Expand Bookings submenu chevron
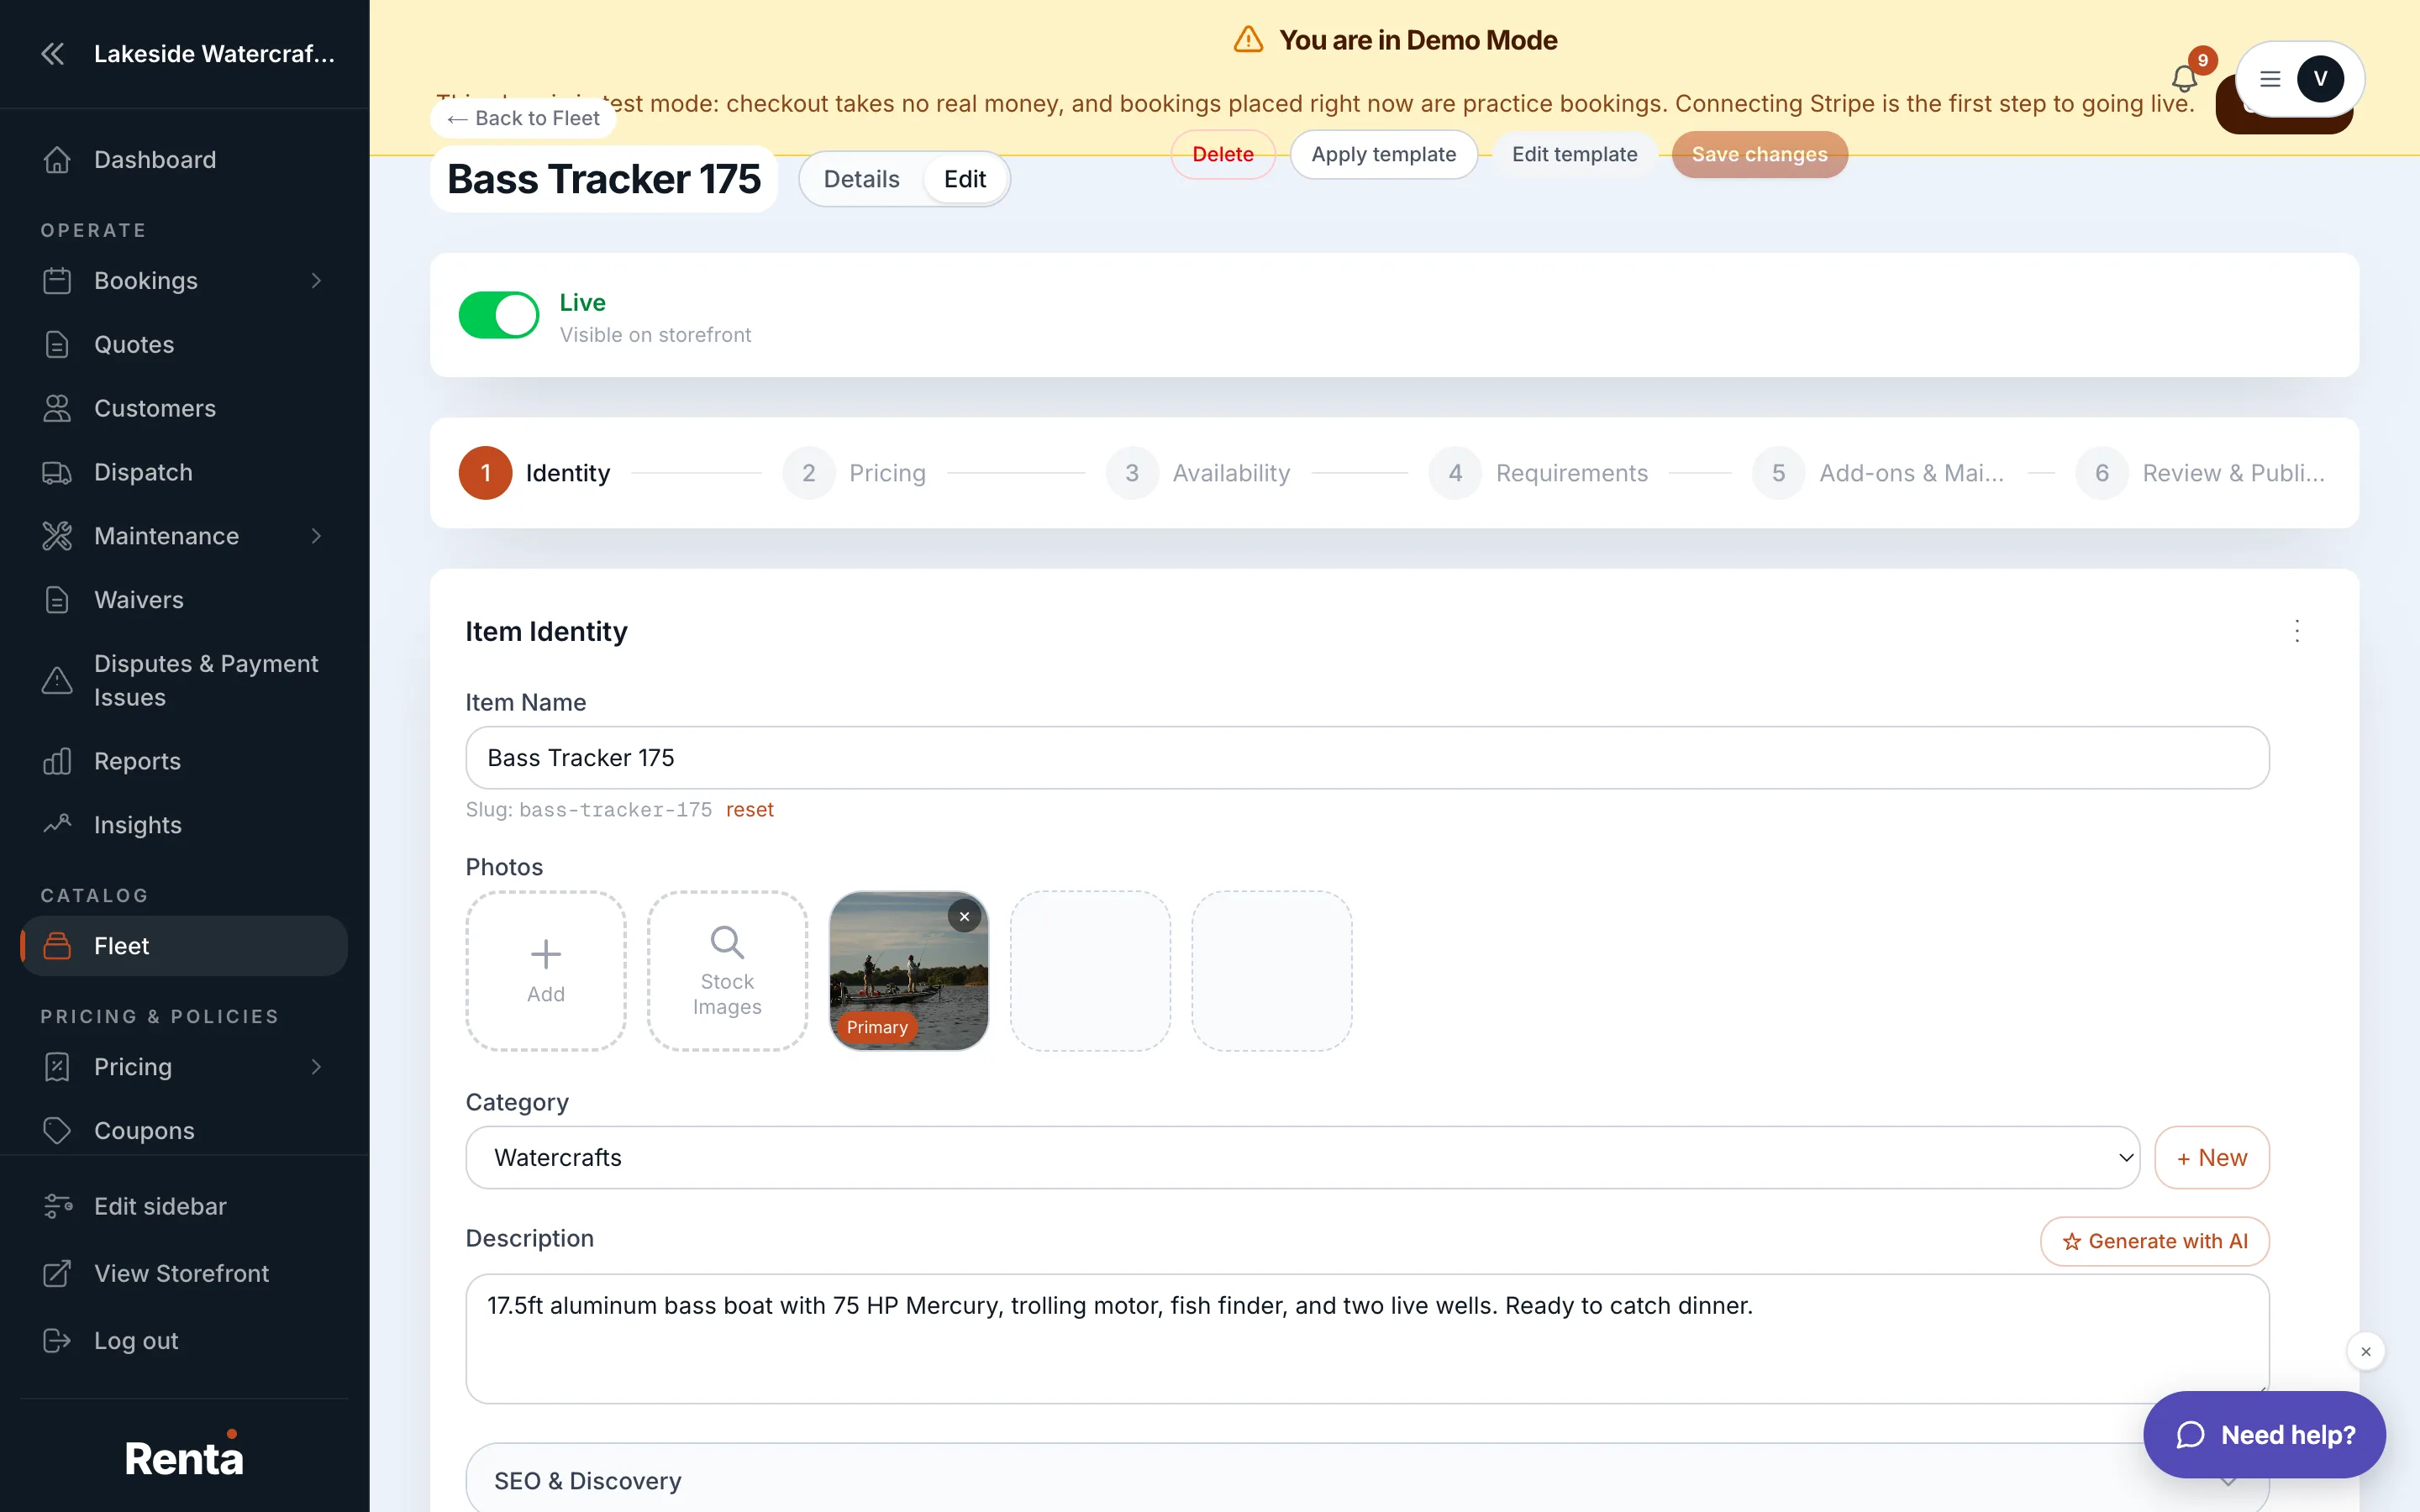2420x1512 pixels. [316, 281]
